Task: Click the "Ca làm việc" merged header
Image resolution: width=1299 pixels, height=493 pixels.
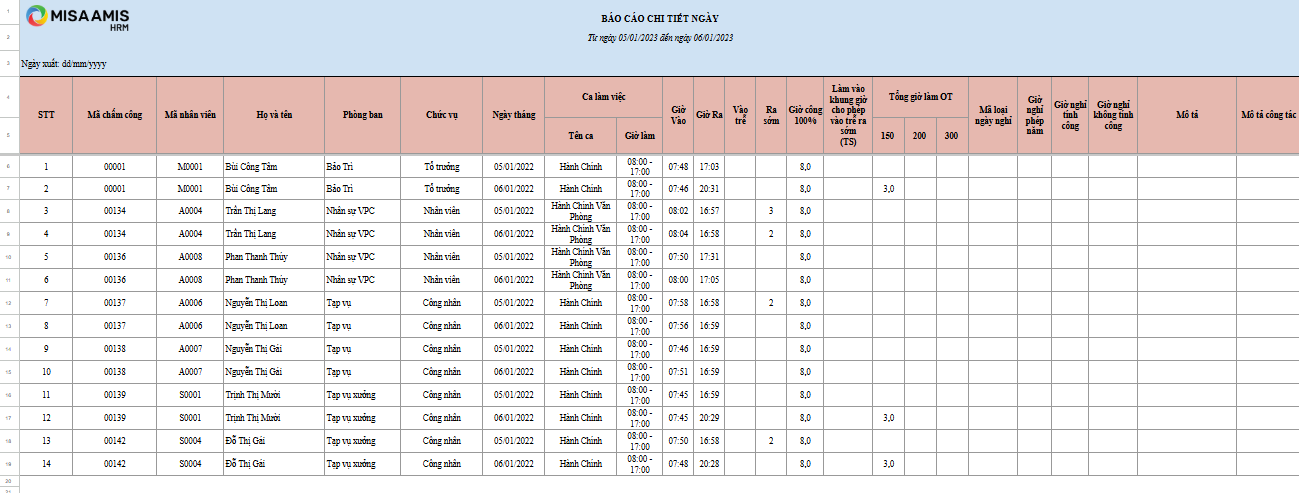Action: (603, 97)
